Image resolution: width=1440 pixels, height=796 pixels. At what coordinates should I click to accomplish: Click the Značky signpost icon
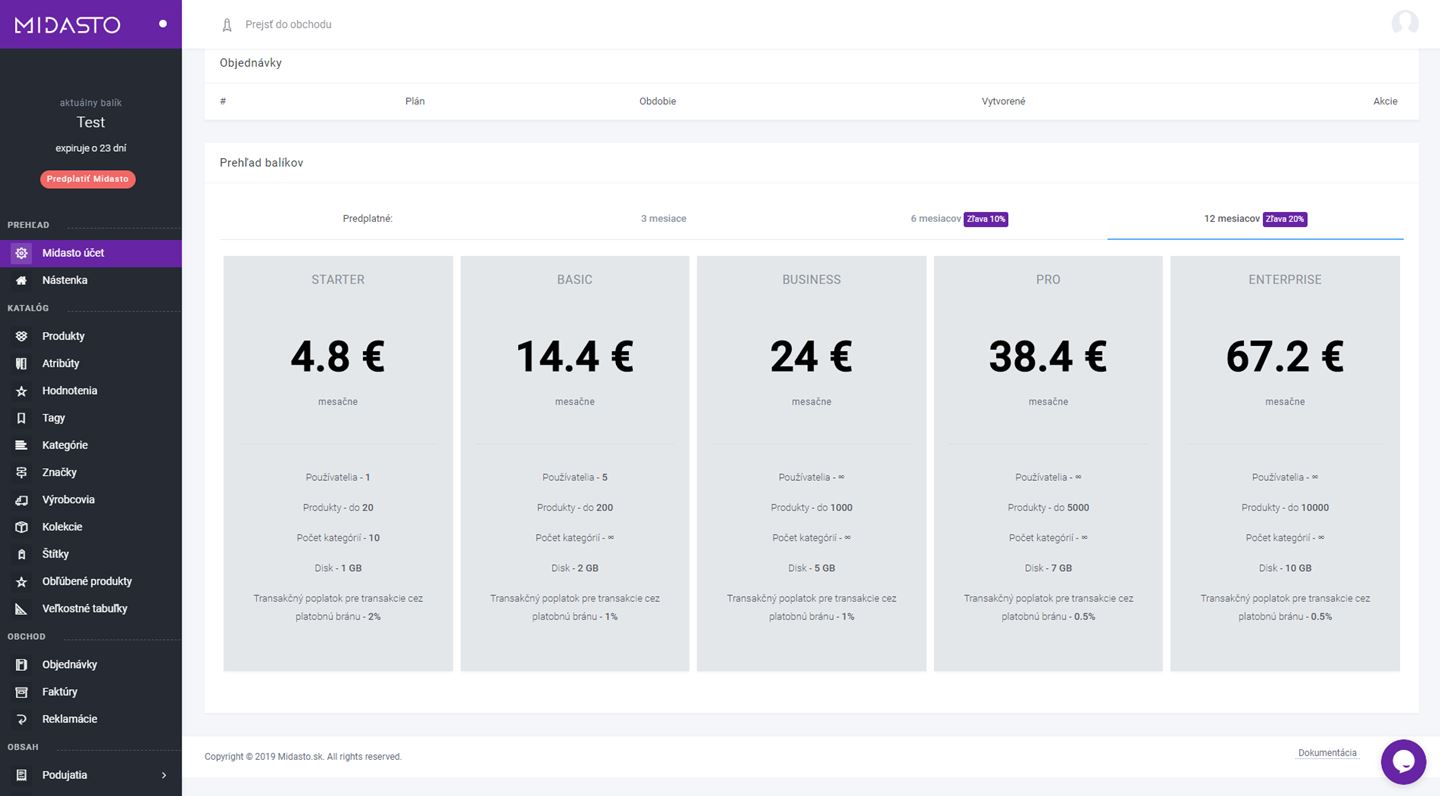click(x=21, y=472)
